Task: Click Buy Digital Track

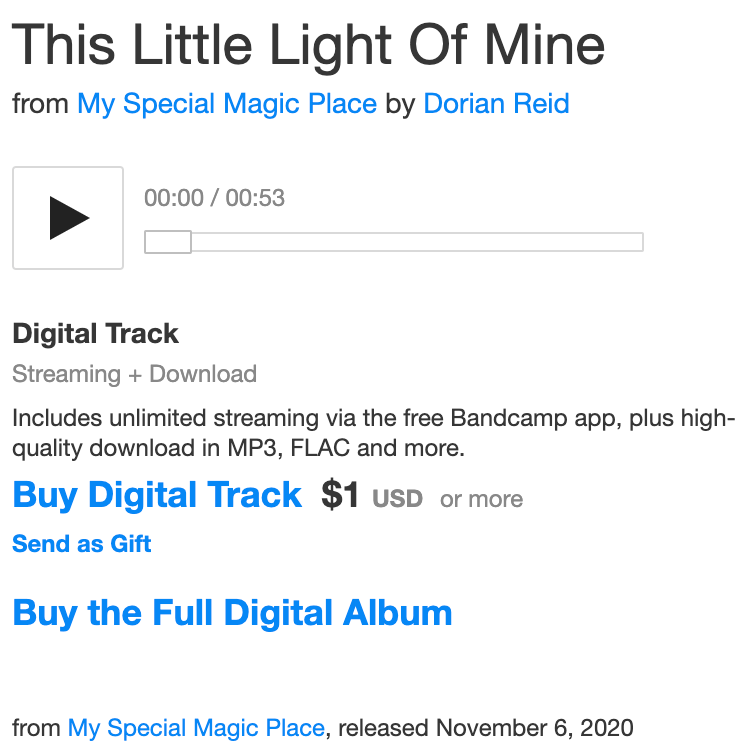Action: (157, 495)
